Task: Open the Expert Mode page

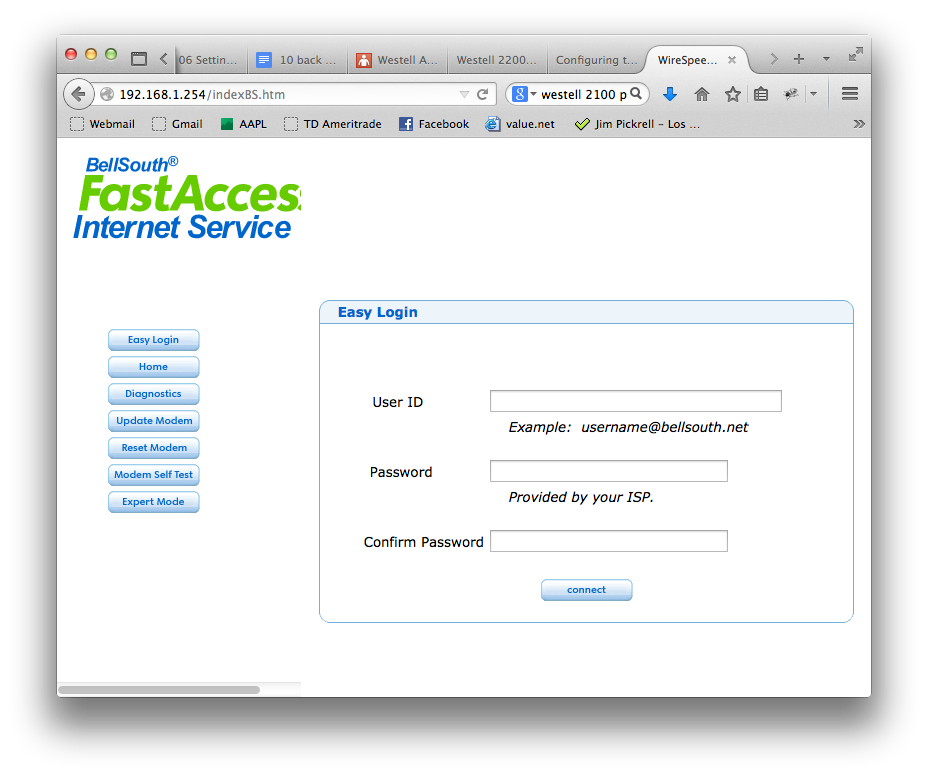Action: click(x=153, y=501)
